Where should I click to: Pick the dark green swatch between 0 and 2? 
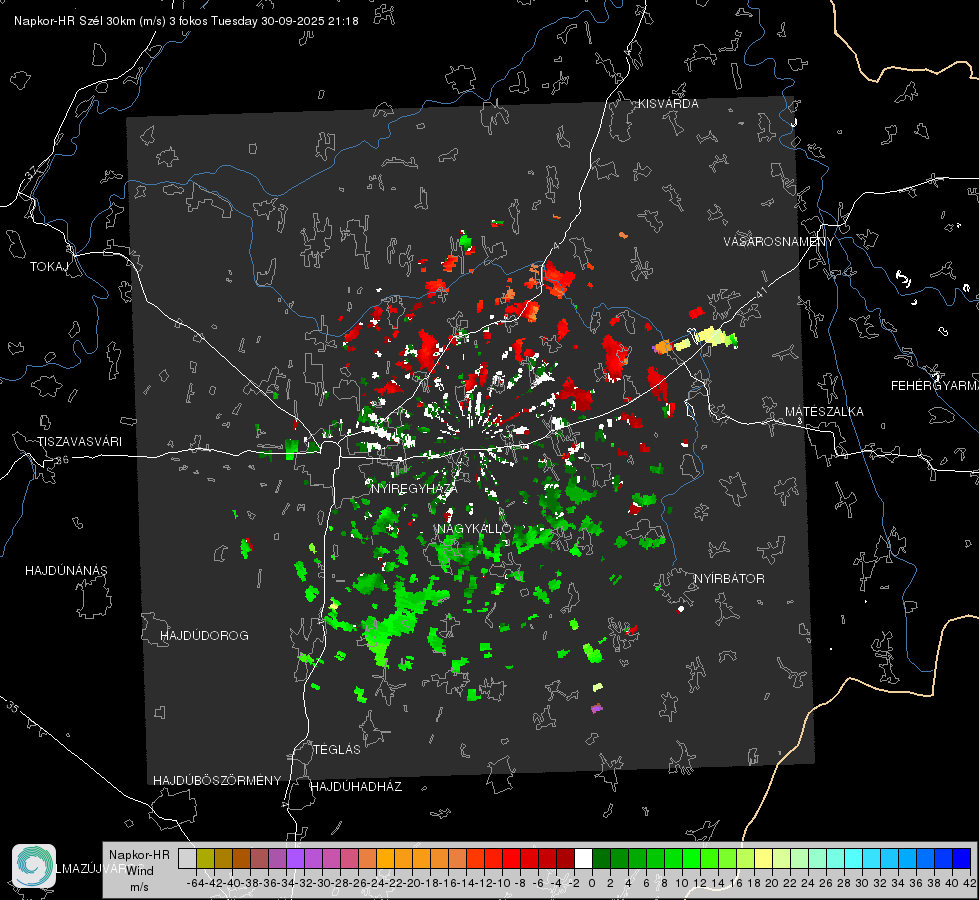(x=601, y=858)
